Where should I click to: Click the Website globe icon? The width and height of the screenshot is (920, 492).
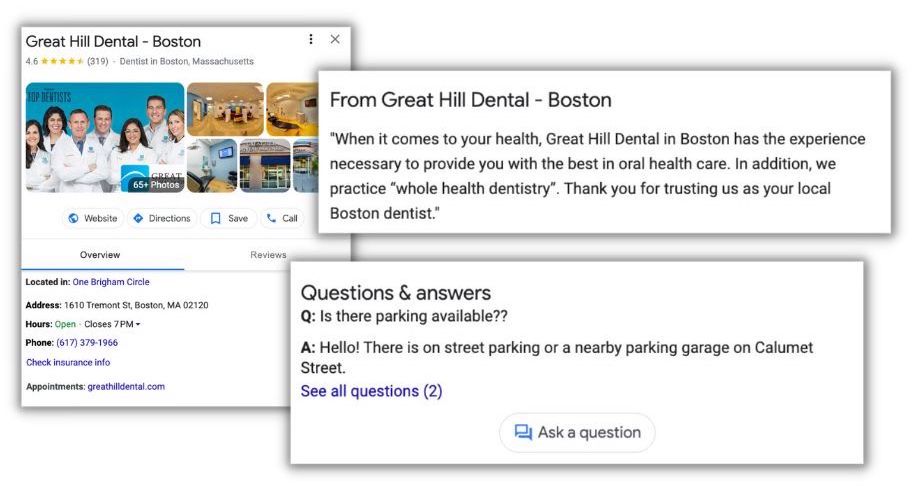(73, 218)
